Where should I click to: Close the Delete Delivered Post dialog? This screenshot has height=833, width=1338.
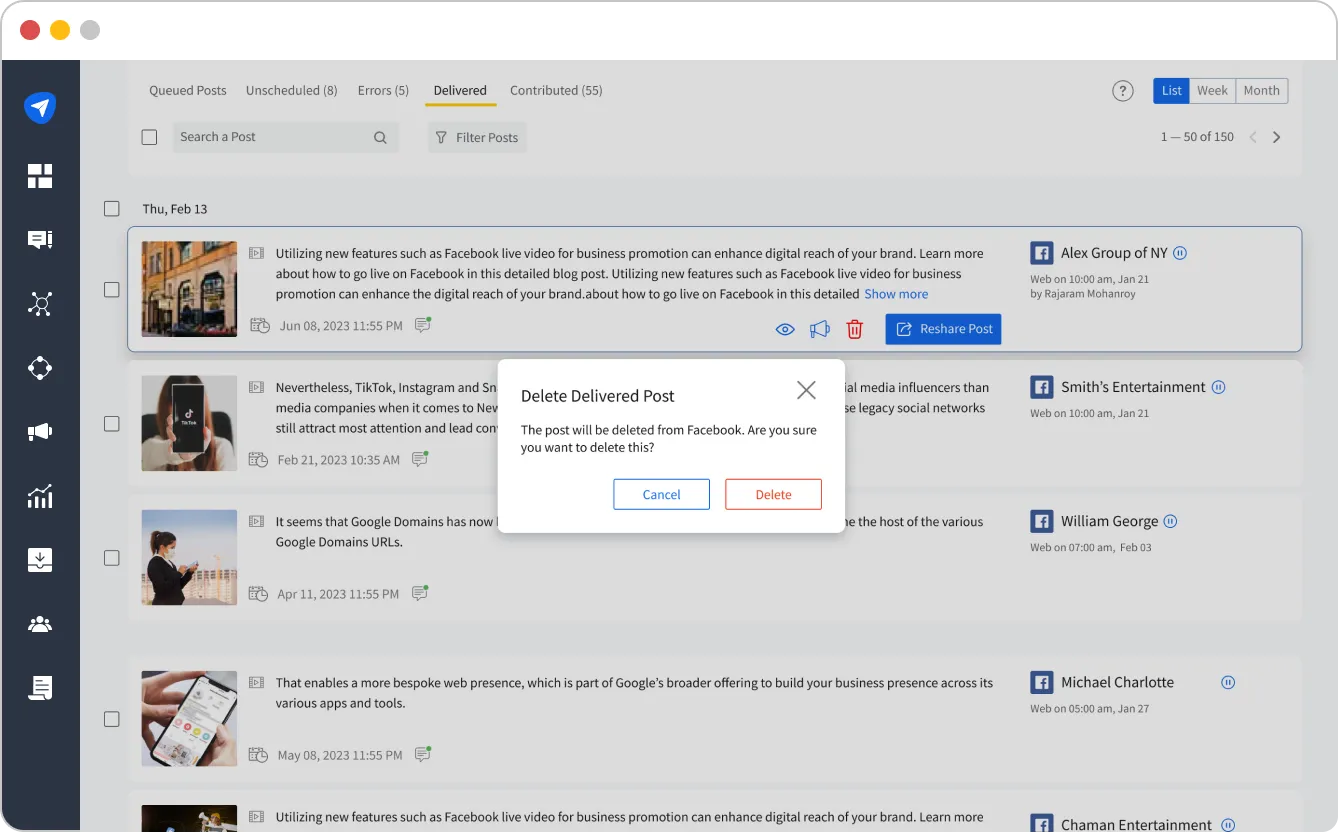pos(806,391)
